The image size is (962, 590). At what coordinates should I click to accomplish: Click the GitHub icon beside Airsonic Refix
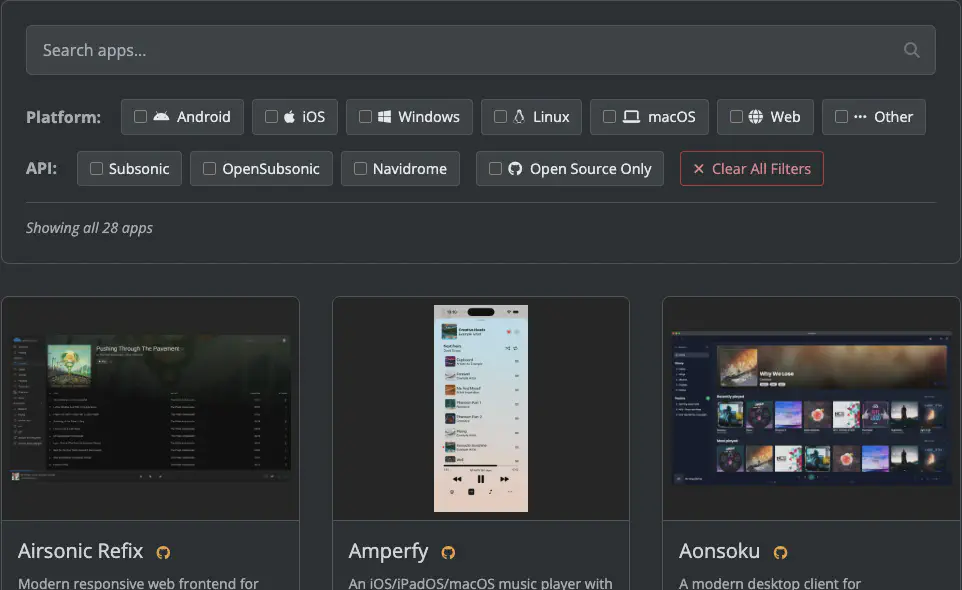click(163, 552)
